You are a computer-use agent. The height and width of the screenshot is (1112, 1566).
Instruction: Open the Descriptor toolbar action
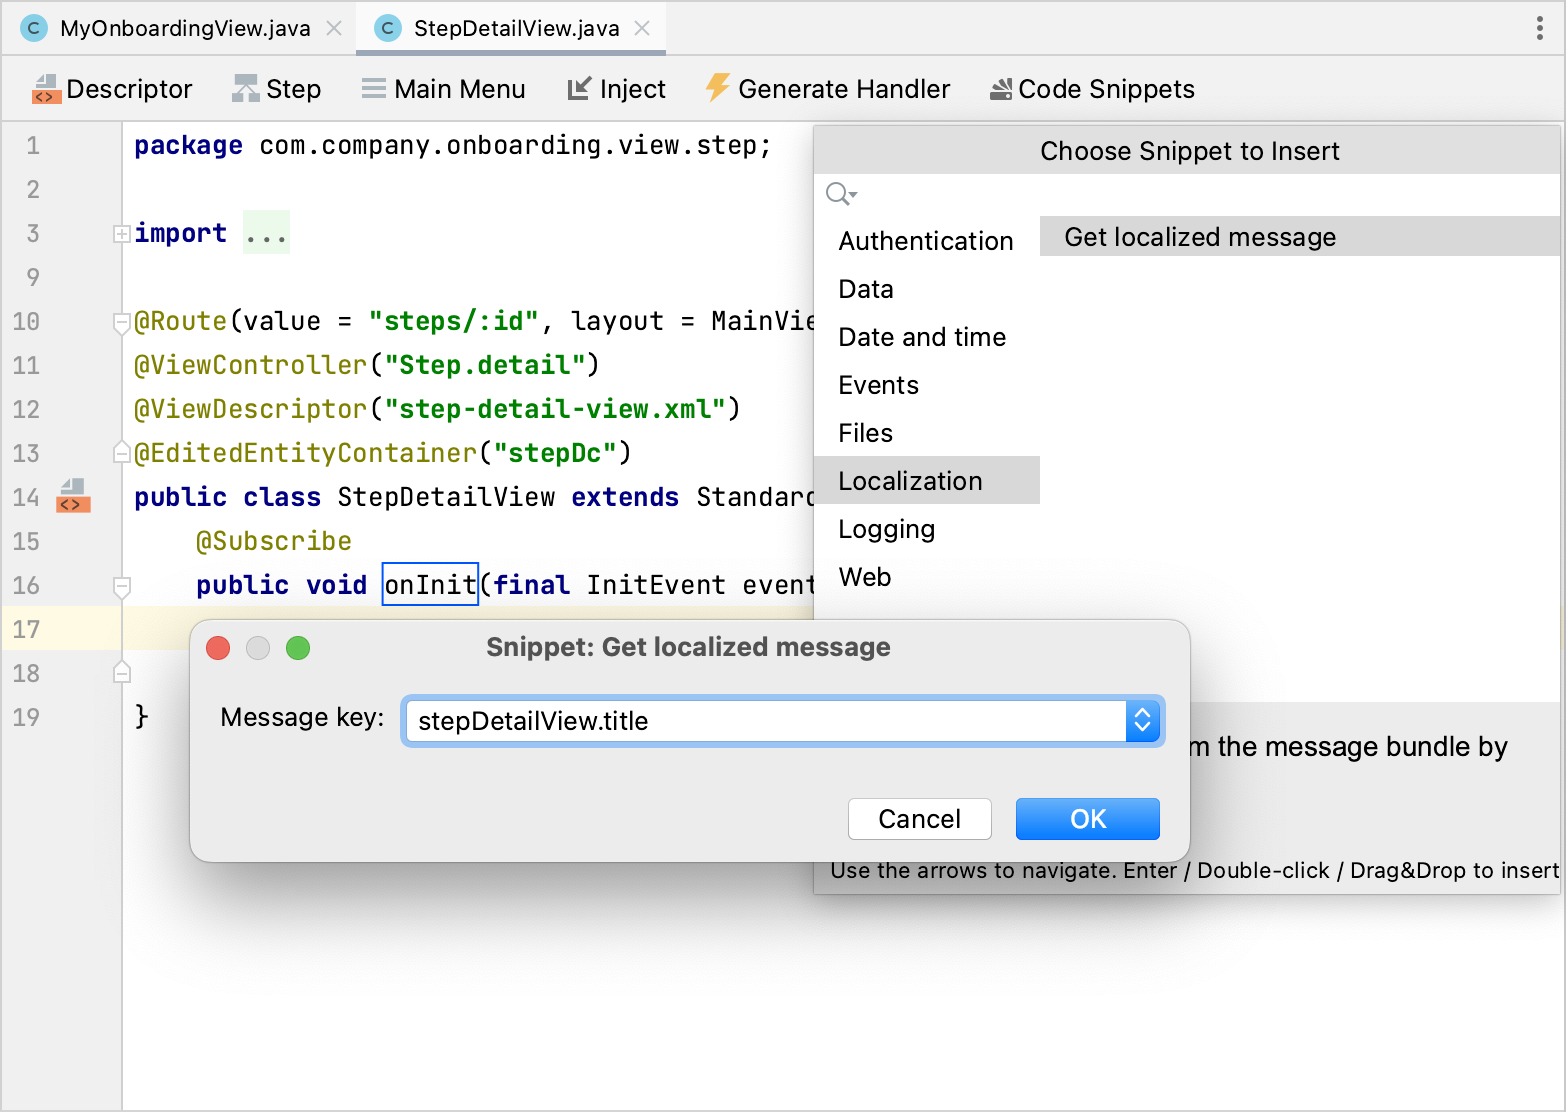click(x=112, y=89)
